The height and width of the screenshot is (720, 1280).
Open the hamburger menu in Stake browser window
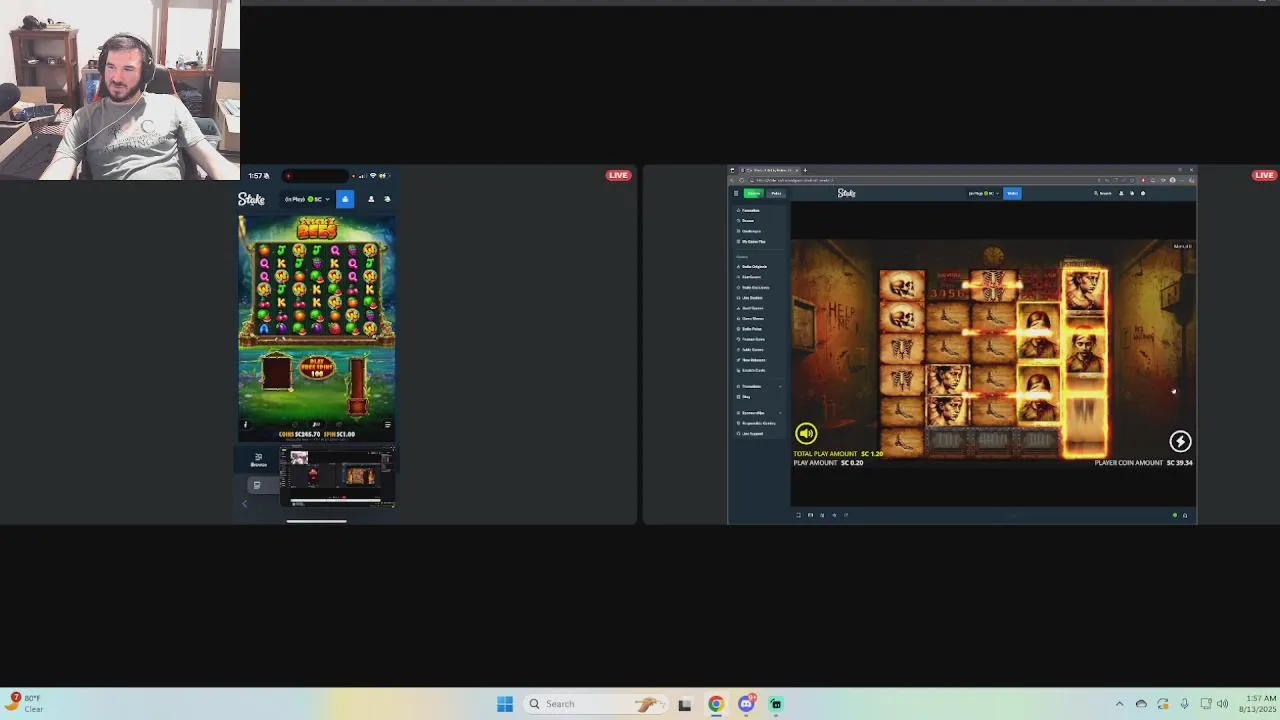pos(736,193)
